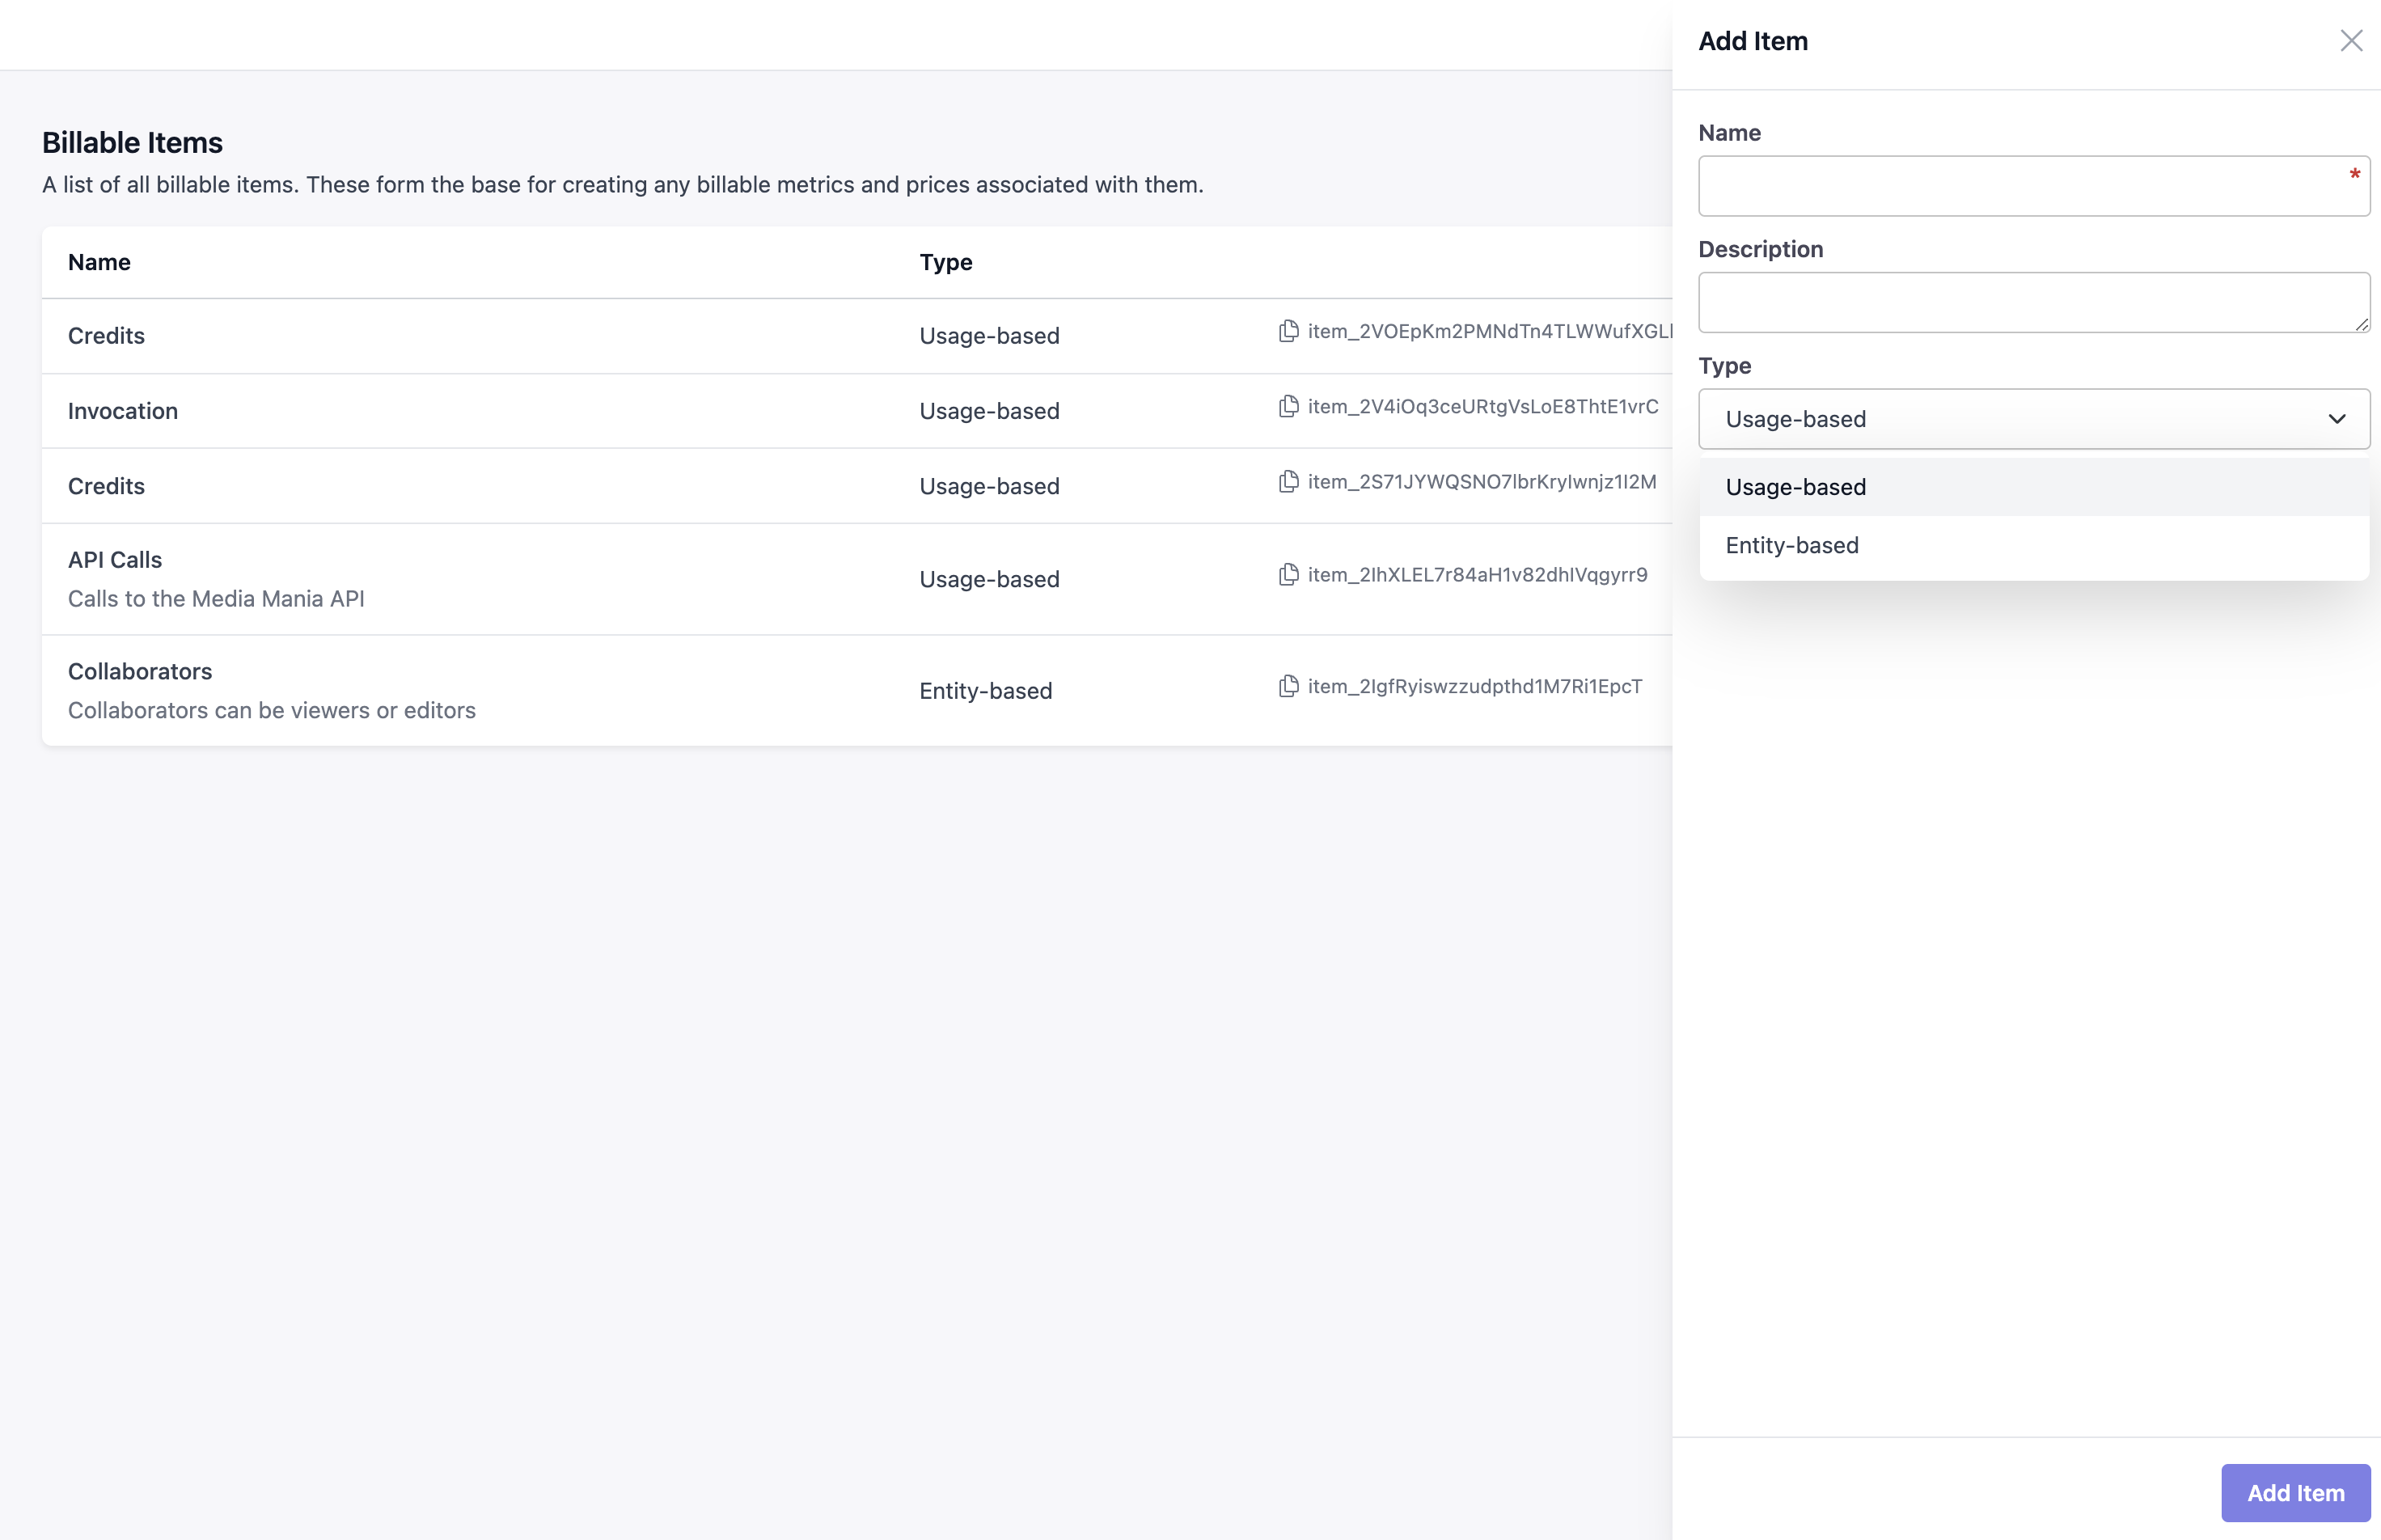
Task: Click the Collaborators row name
Action: pyautogui.click(x=140, y=671)
